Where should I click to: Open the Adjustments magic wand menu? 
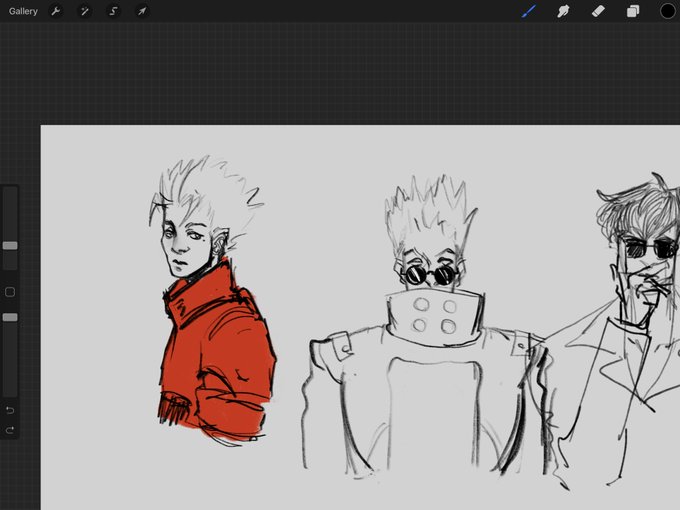(x=85, y=11)
